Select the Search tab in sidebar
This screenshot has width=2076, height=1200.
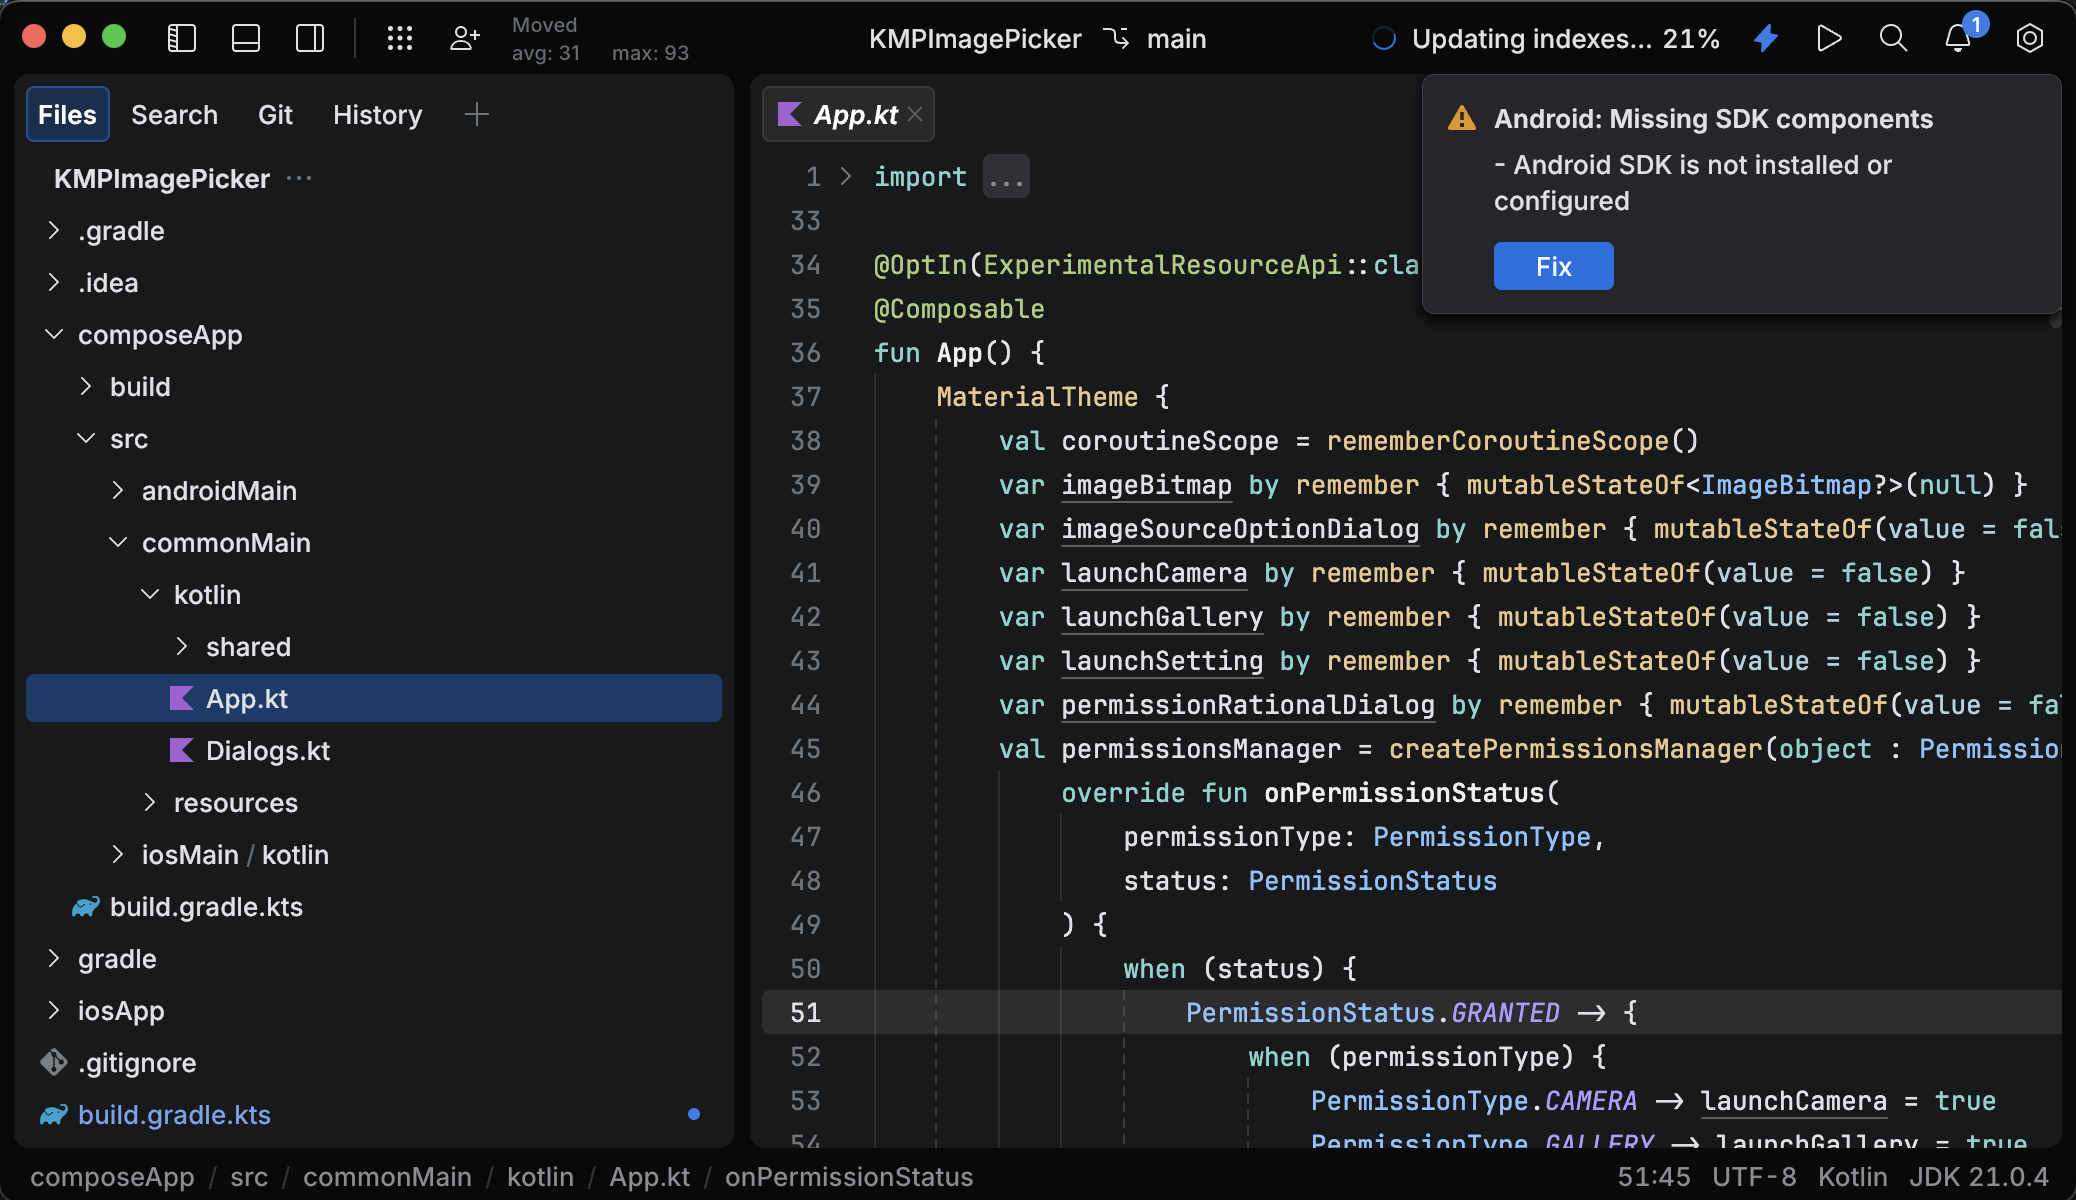[174, 113]
